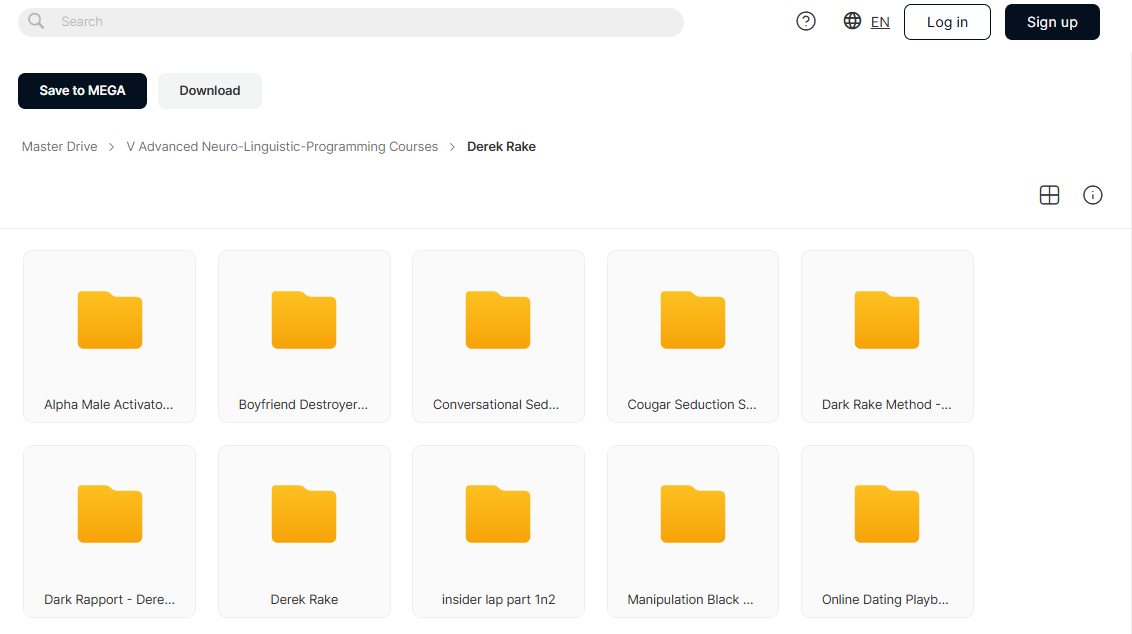Open the Cougar Seduction S... folder
1132x634 pixels.
[x=692, y=336]
